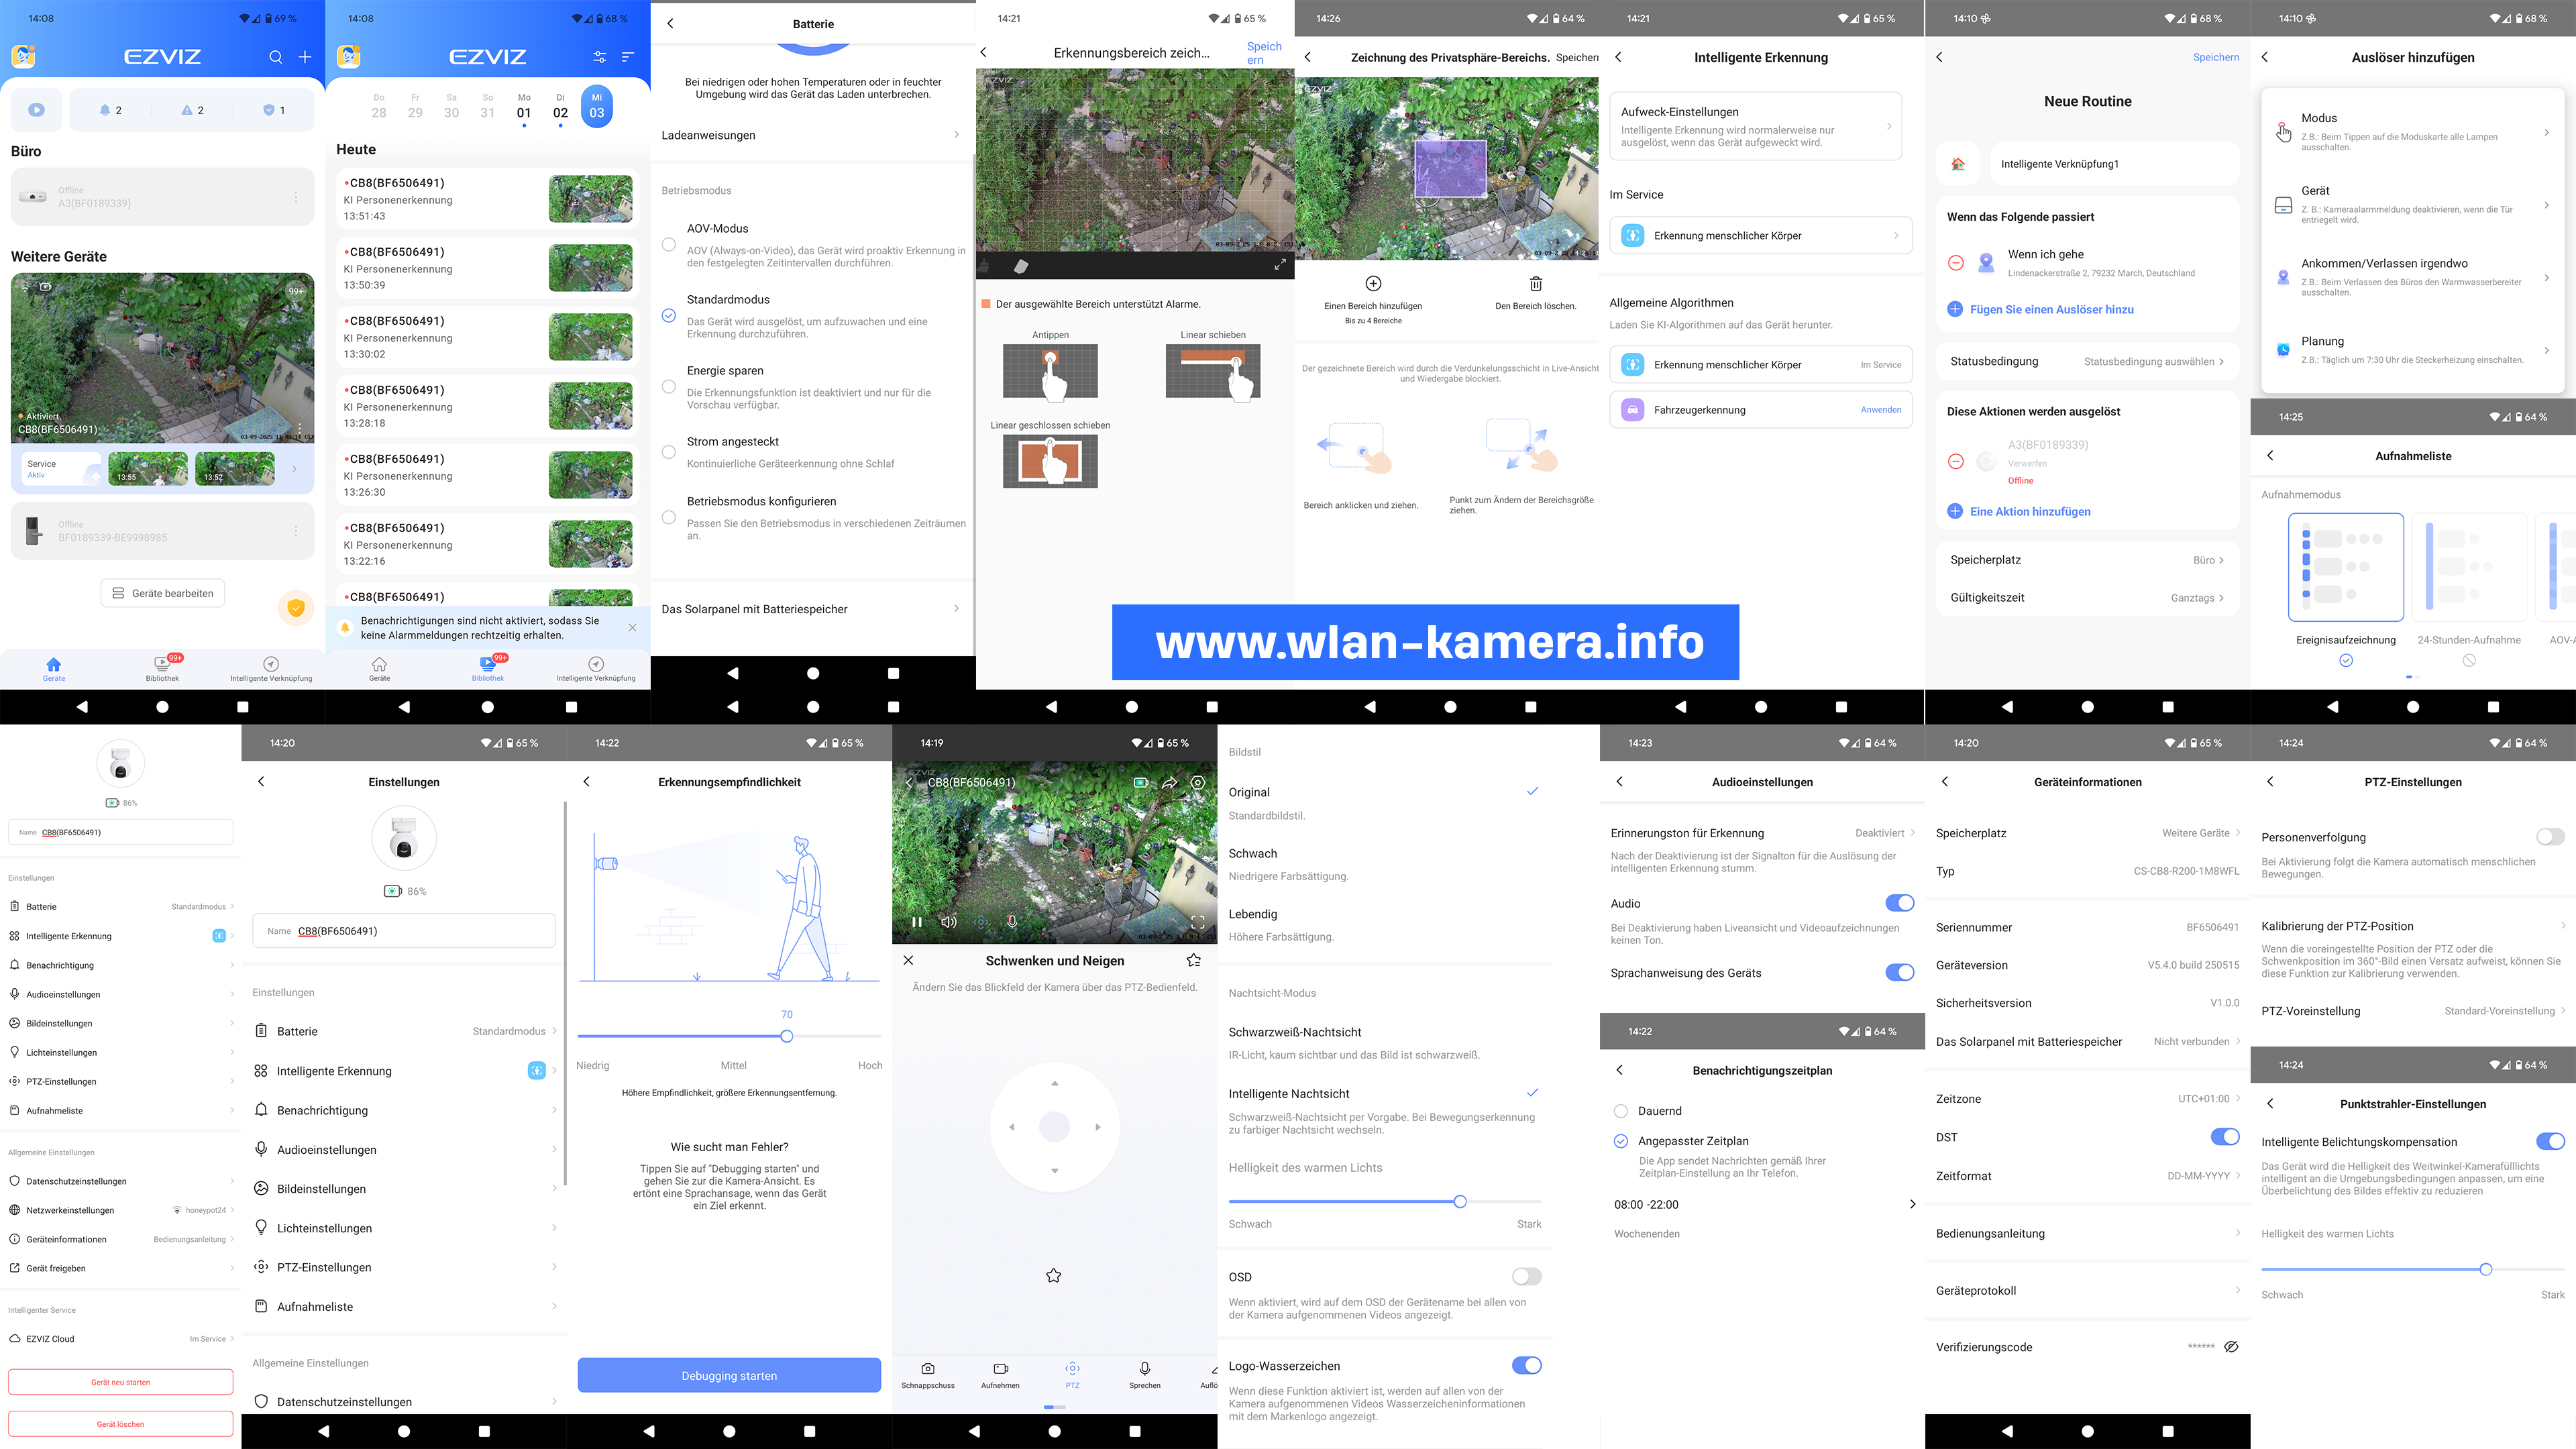Select date Mo 01 in calendar strip
Viewport: 2576px width, 1449px height.
pyautogui.click(x=524, y=108)
